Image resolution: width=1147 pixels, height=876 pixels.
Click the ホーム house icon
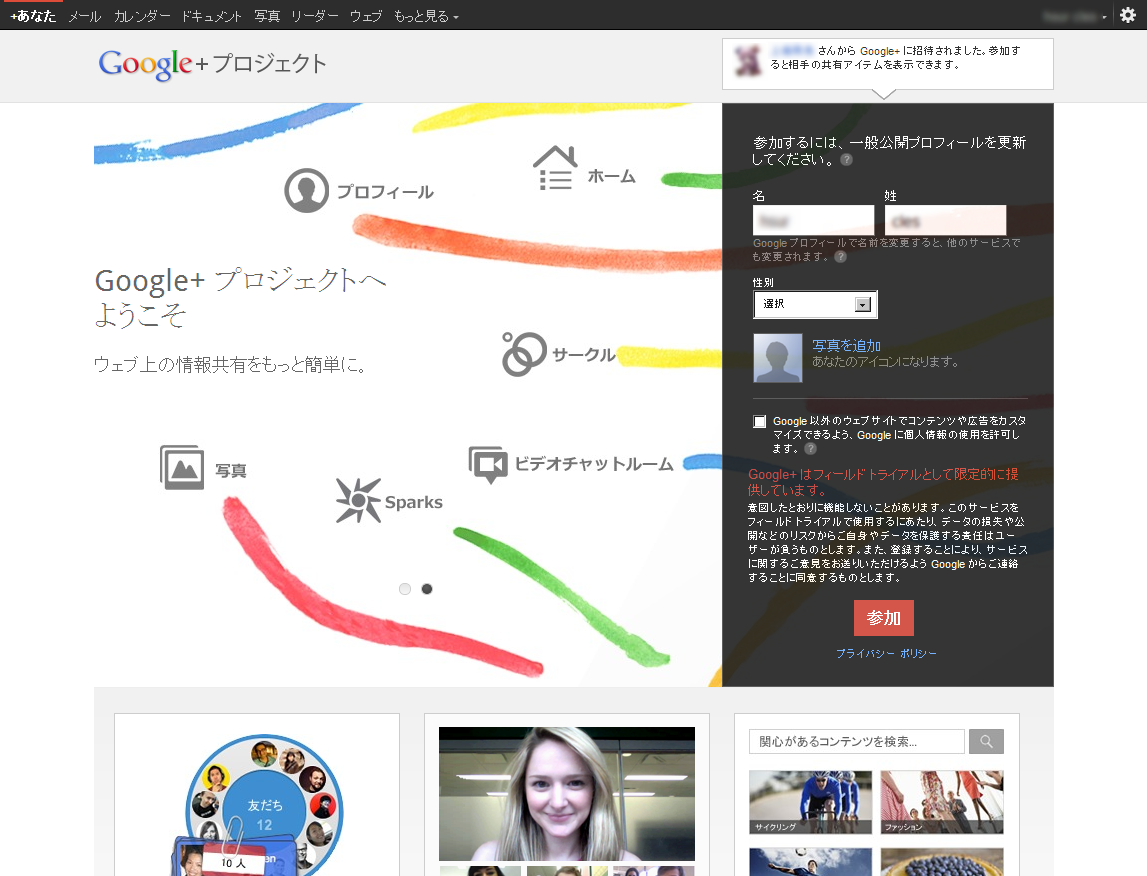[x=555, y=168]
